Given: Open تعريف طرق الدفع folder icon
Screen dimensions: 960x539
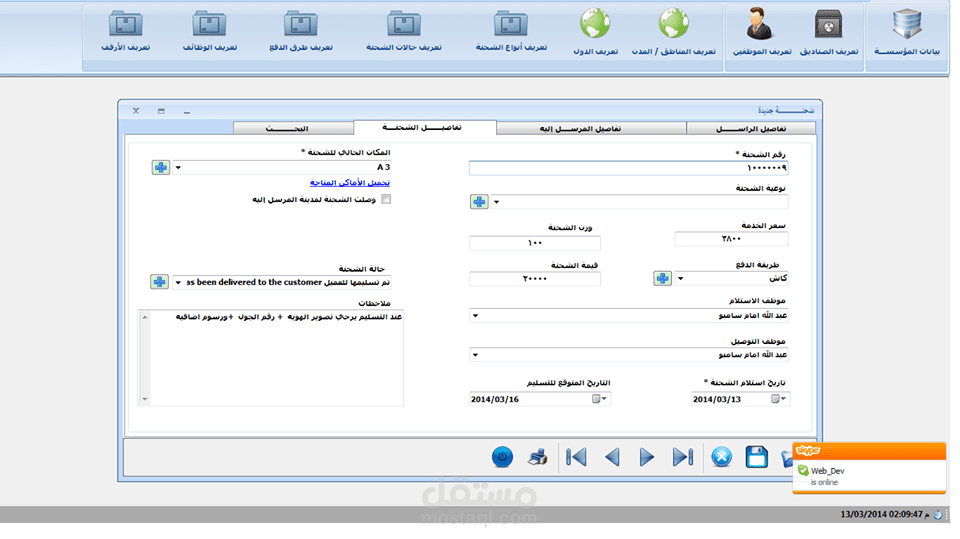Looking at the screenshot, I should [301, 29].
